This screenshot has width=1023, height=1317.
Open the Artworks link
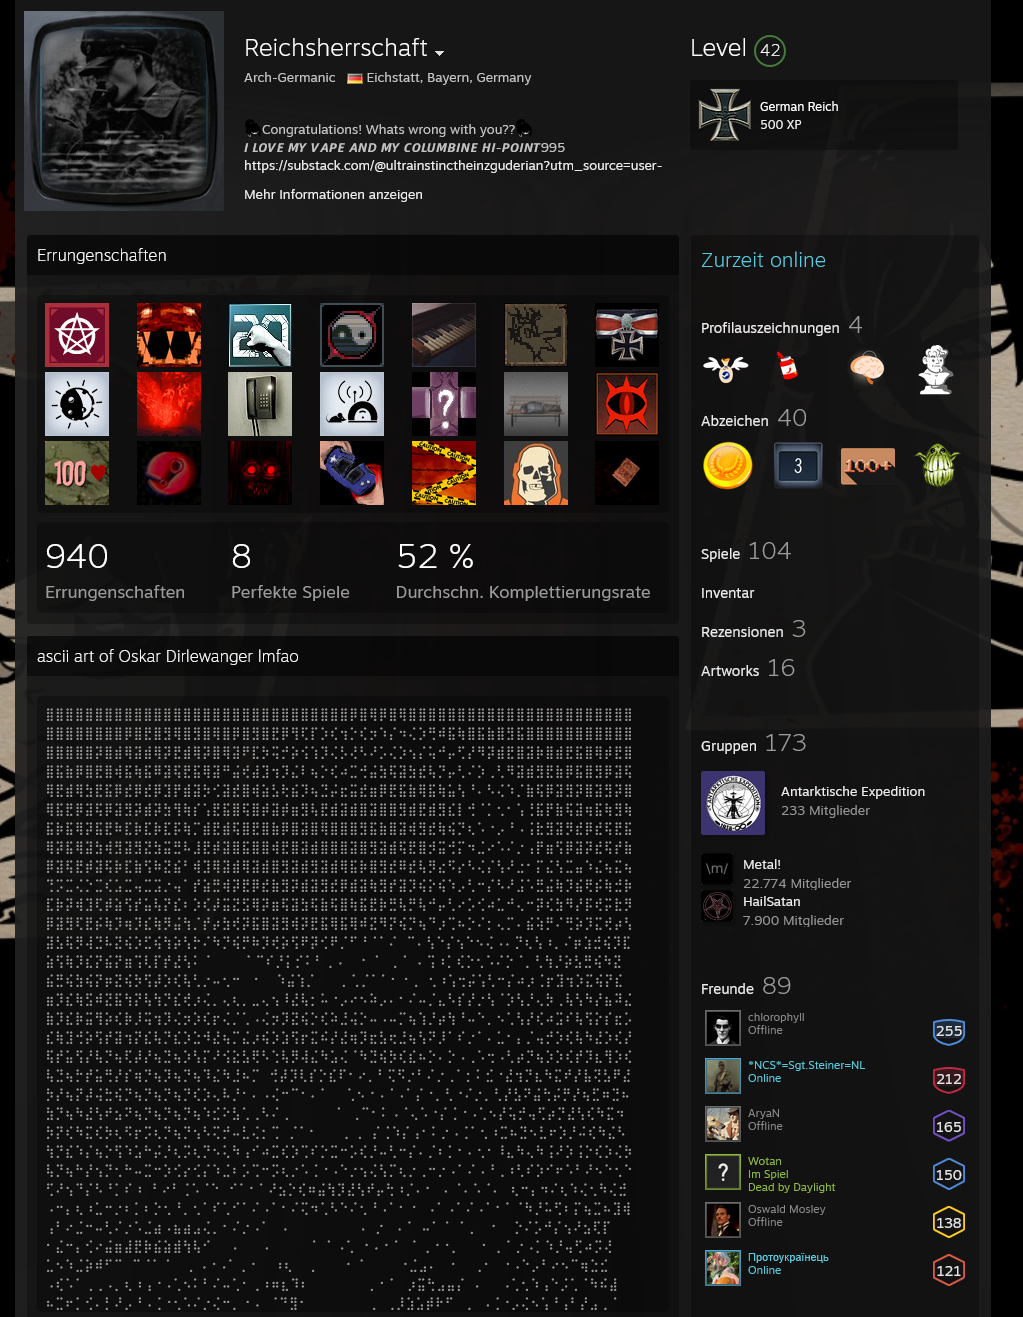[x=730, y=671]
